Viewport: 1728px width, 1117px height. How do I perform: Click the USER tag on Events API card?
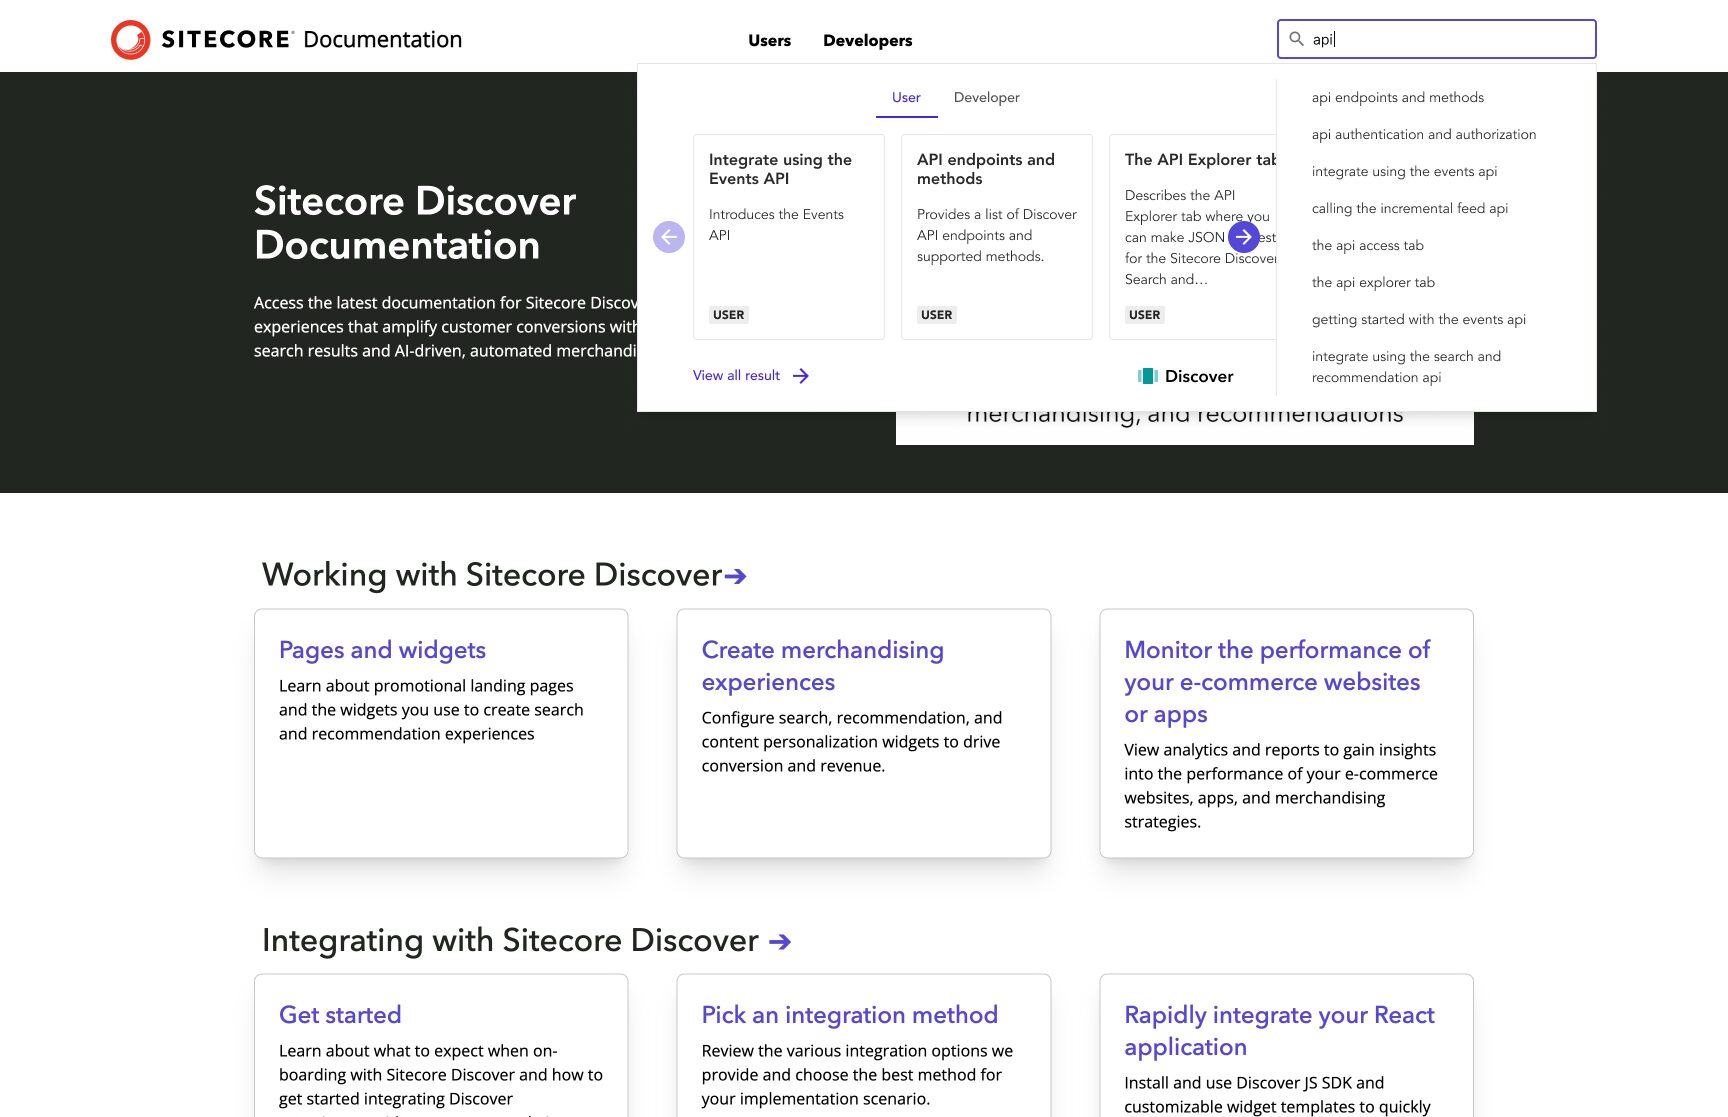click(728, 315)
